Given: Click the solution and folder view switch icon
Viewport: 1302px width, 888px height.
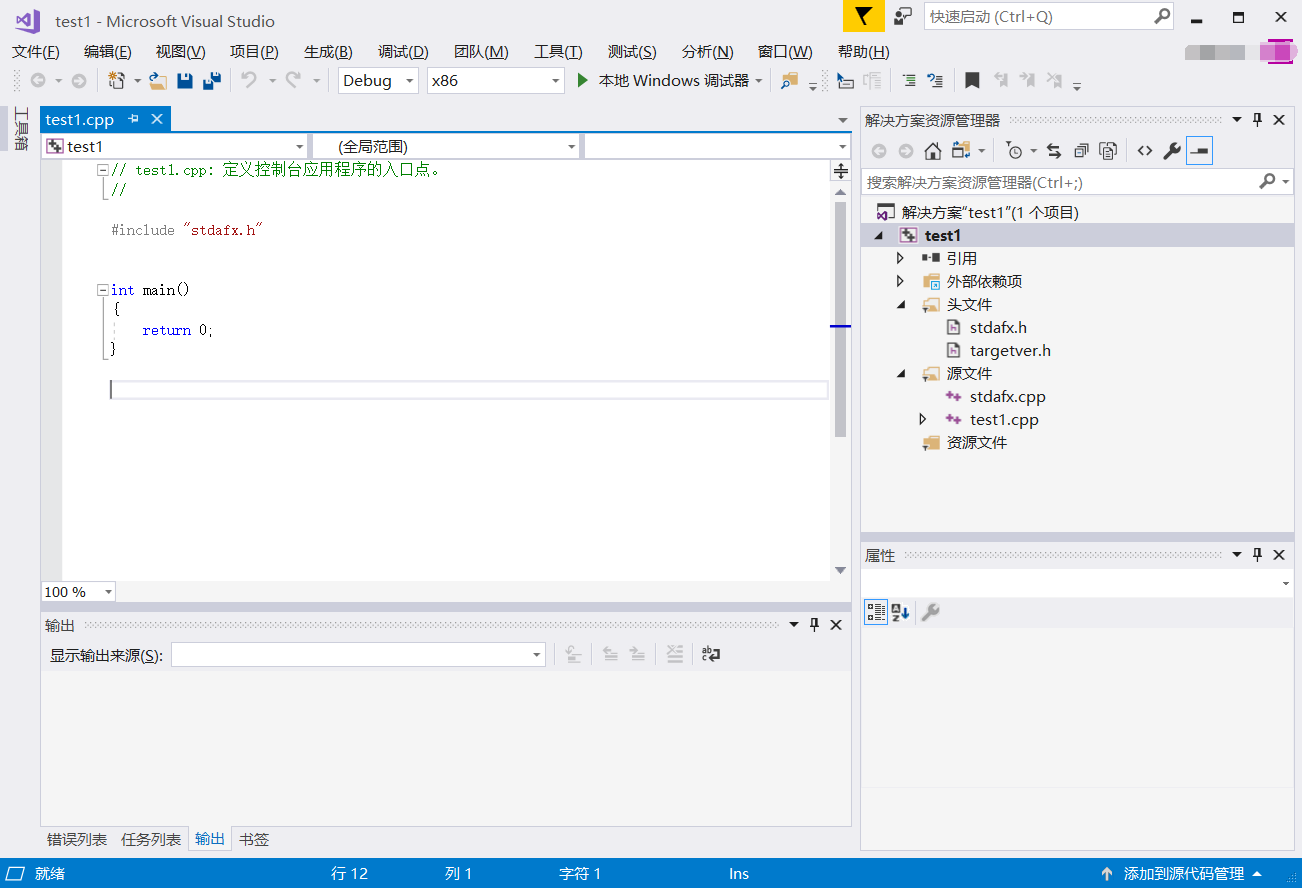Looking at the screenshot, I should (x=962, y=151).
